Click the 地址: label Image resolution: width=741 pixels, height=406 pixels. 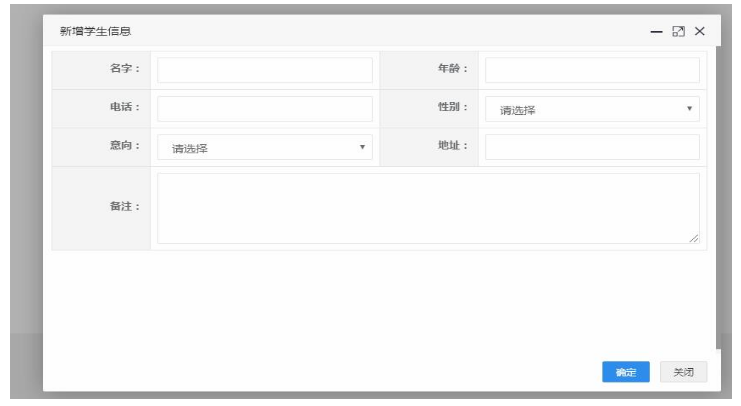tap(453, 145)
